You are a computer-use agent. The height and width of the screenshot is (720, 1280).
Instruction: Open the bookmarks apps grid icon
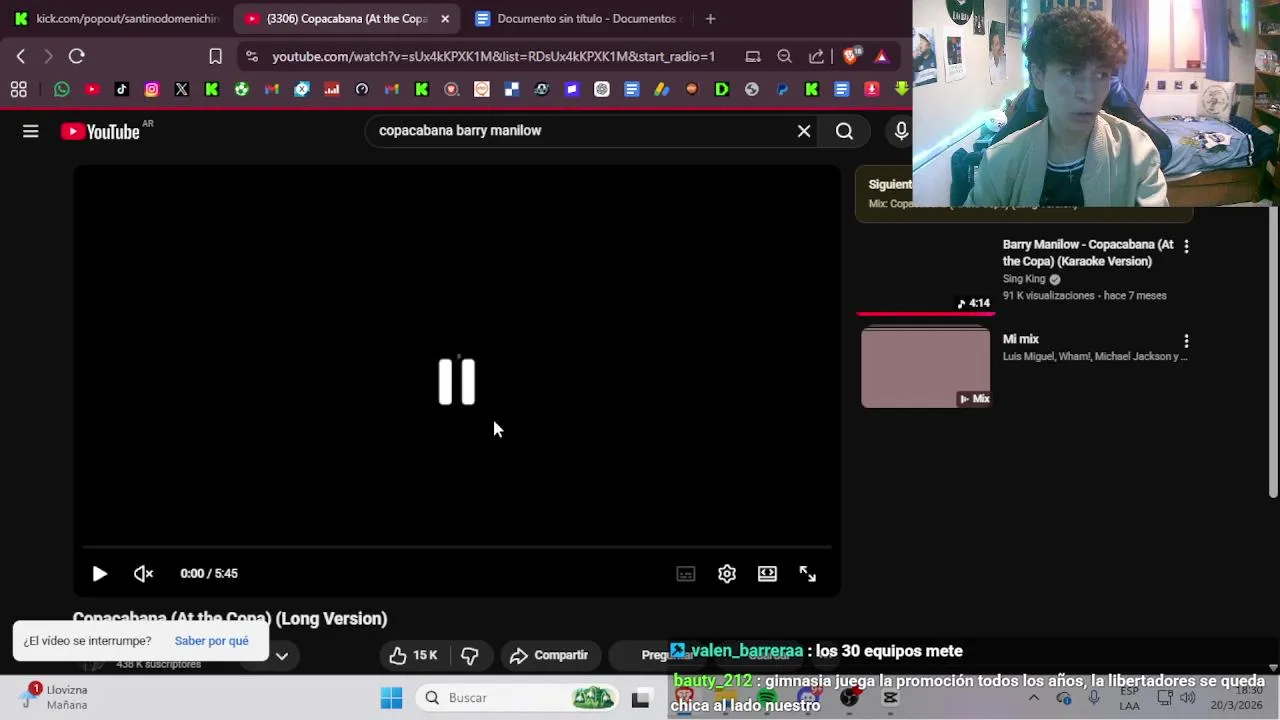[x=19, y=89]
